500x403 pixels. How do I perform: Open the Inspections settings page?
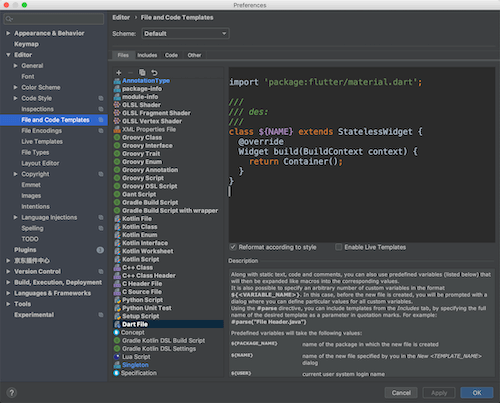point(37,109)
